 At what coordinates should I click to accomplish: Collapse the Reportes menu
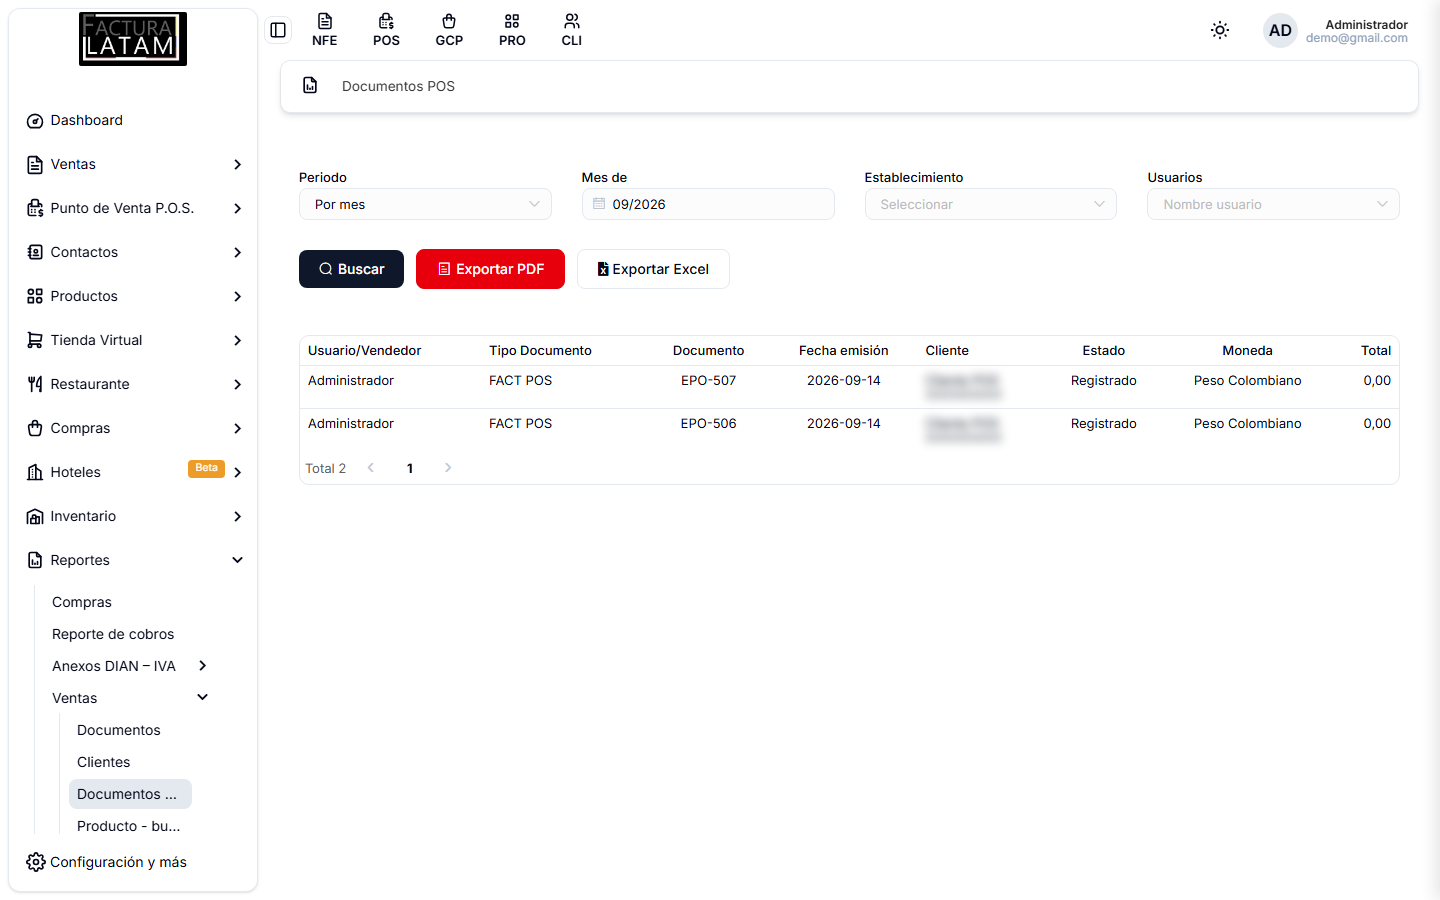133,560
